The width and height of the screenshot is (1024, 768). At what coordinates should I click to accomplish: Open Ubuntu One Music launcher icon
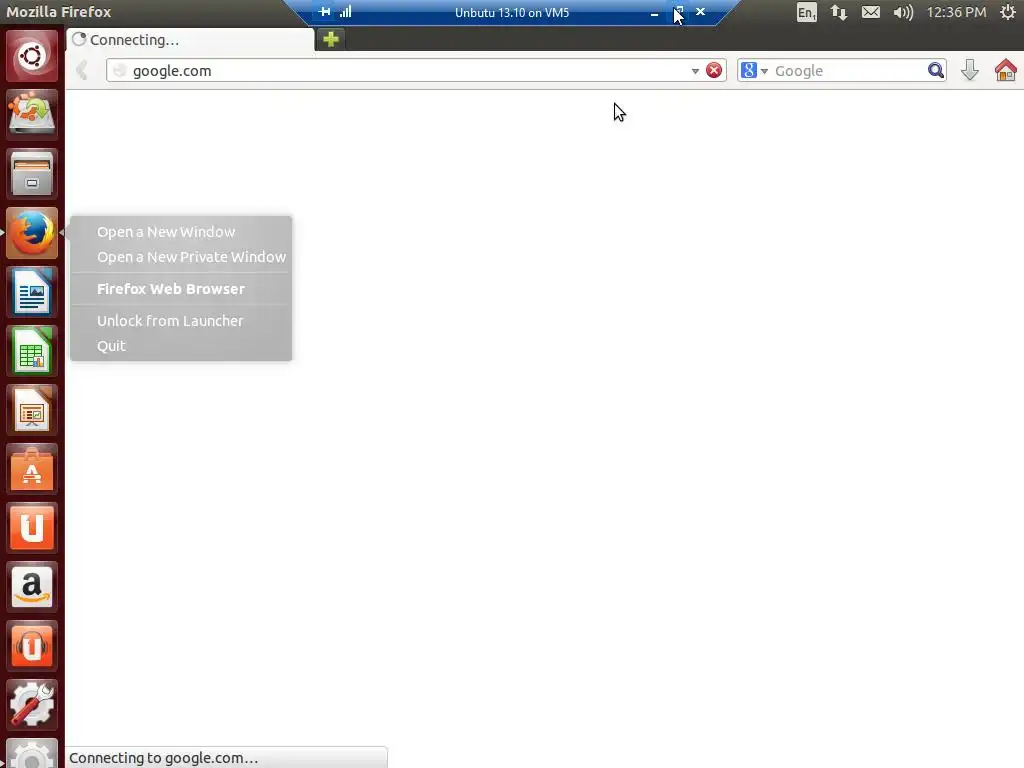pos(31,646)
